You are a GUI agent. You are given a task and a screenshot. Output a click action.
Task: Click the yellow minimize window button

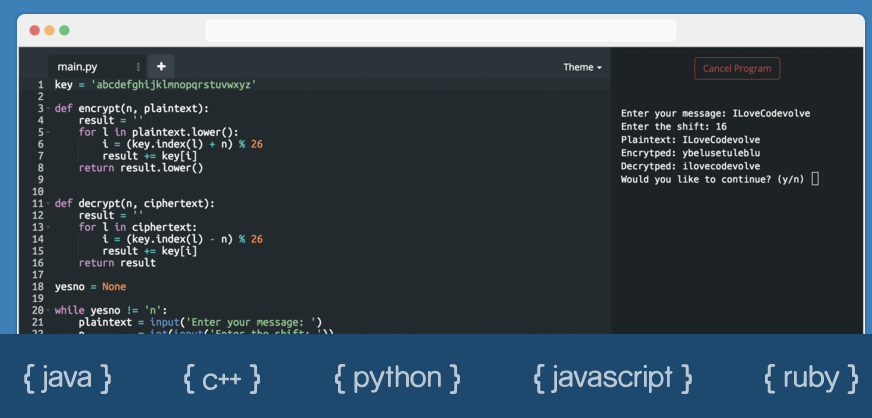51,31
